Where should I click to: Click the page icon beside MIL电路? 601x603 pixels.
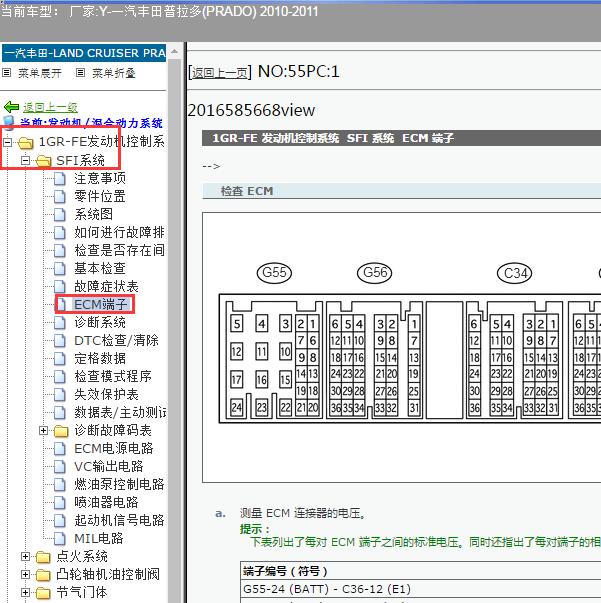click(x=60, y=538)
